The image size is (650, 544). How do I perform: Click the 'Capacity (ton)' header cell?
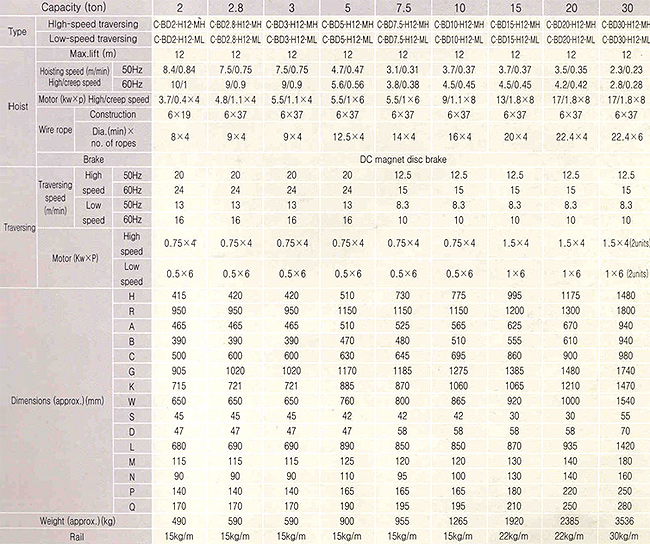(74, 7)
